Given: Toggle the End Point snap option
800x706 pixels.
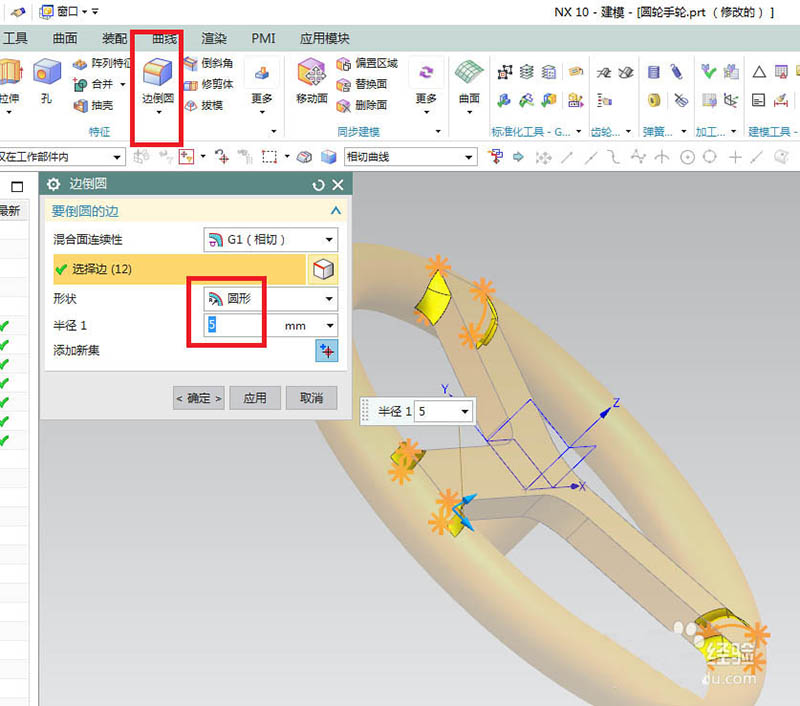Looking at the screenshot, I should click(x=566, y=157).
